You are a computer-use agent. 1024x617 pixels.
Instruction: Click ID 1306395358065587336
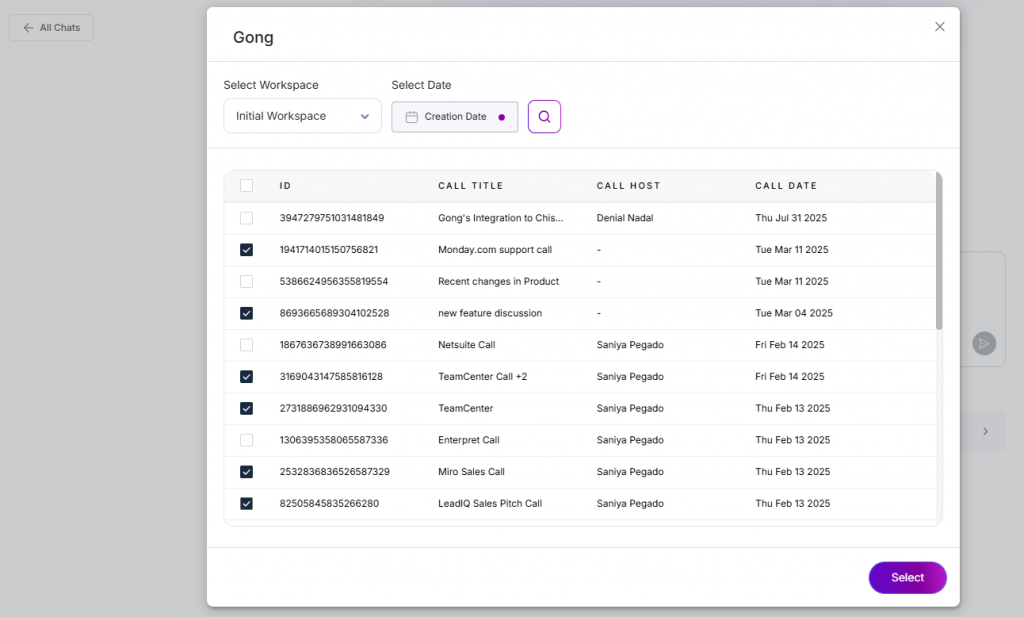[334, 440]
